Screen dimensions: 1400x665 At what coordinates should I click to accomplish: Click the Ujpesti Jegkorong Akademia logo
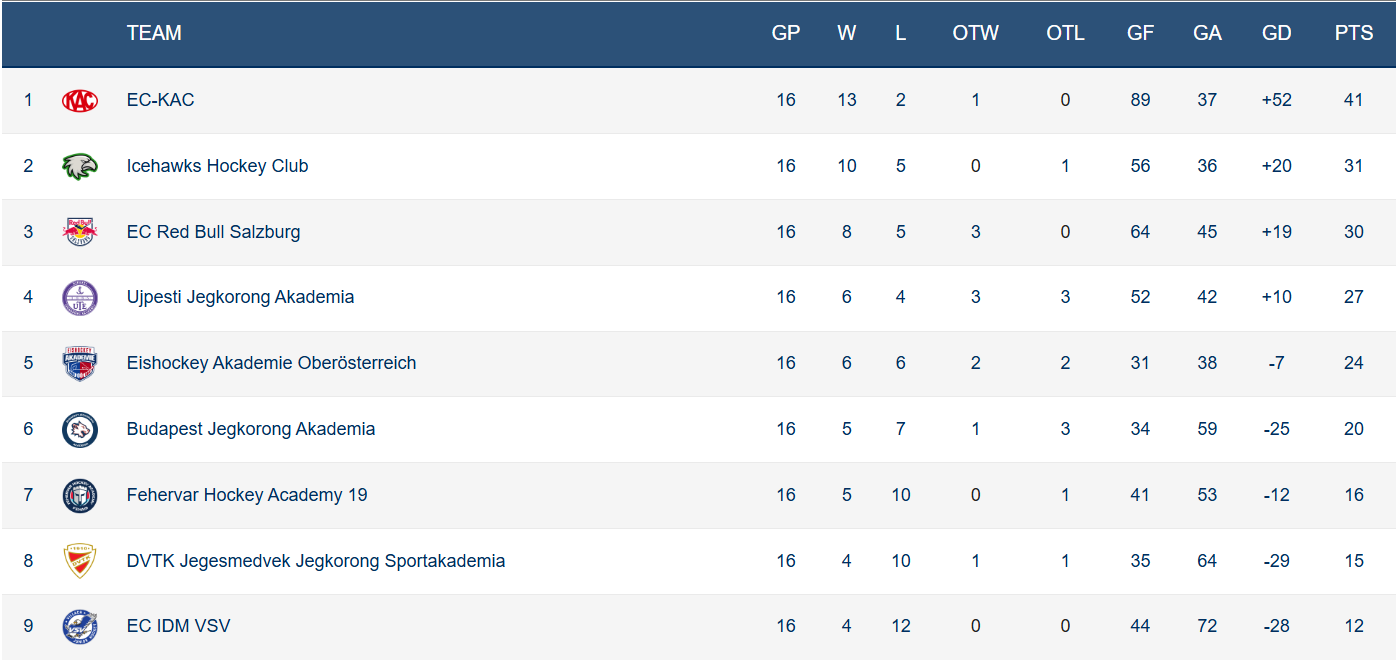[x=80, y=297]
